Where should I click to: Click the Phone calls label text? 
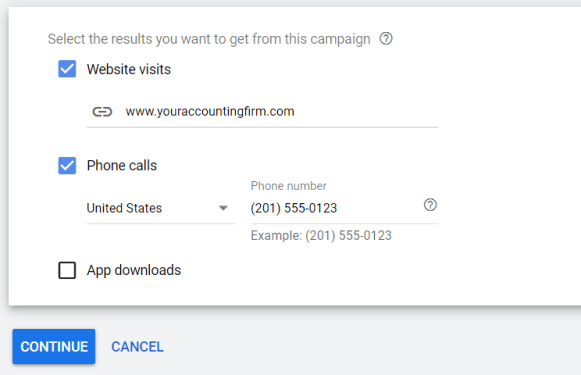tap(122, 166)
